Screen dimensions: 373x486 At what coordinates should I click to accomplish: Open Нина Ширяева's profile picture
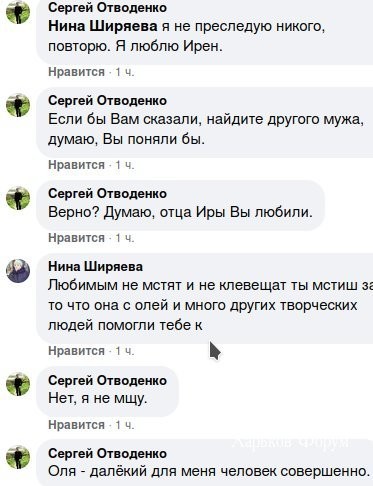pos(18,271)
